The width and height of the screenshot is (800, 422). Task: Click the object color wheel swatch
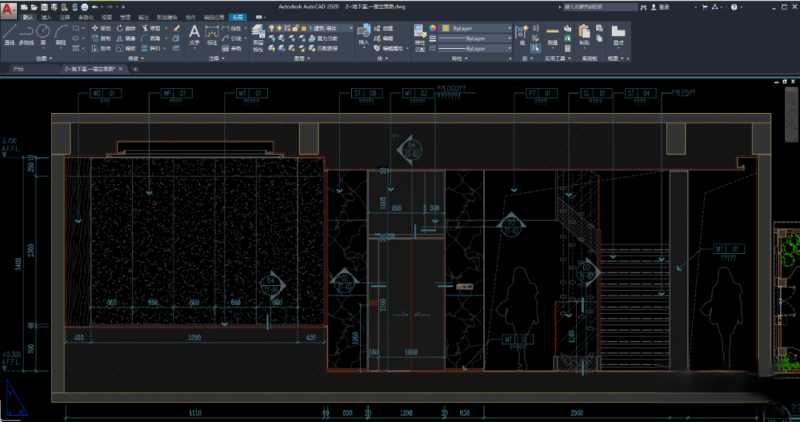click(431, 28)
